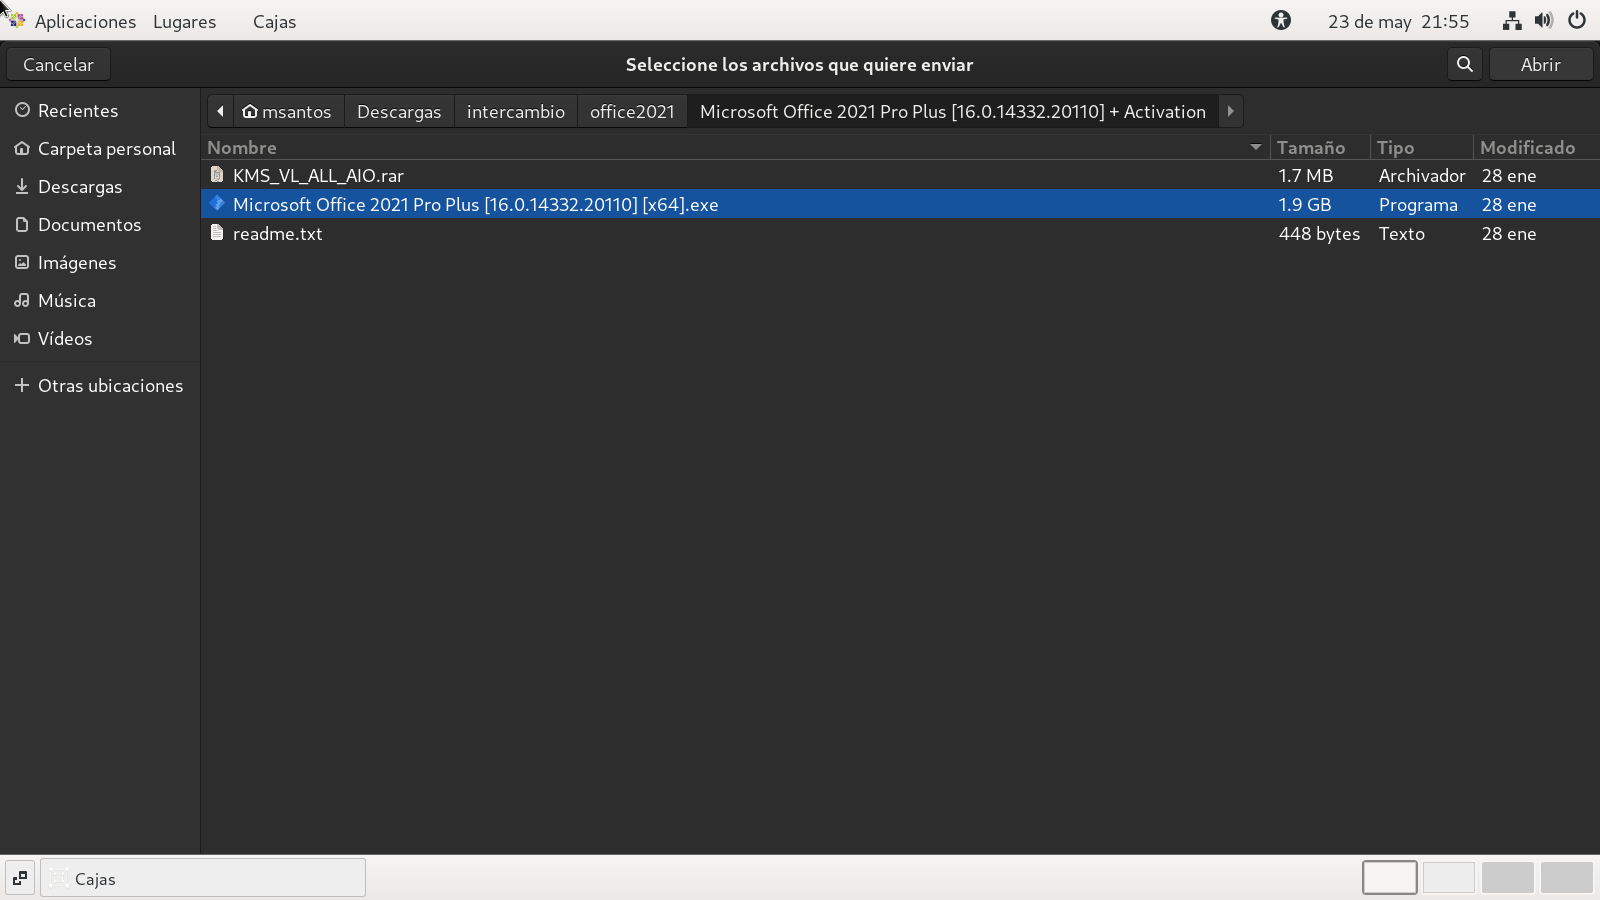Navigate to office2021 in path bar
Screen dimensions: 1600x900
(632, 111)
